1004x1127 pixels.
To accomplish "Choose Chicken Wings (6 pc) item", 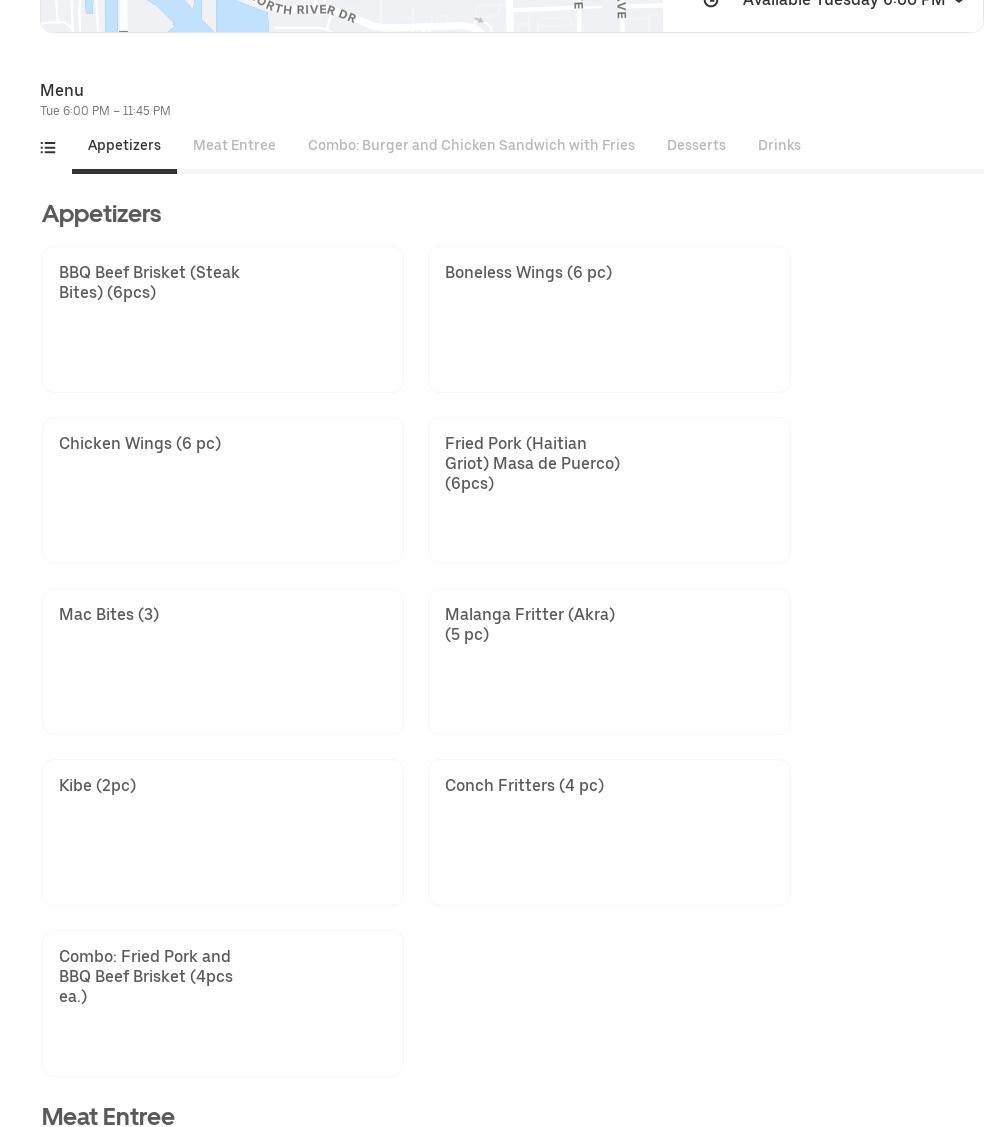I will 222,490.
